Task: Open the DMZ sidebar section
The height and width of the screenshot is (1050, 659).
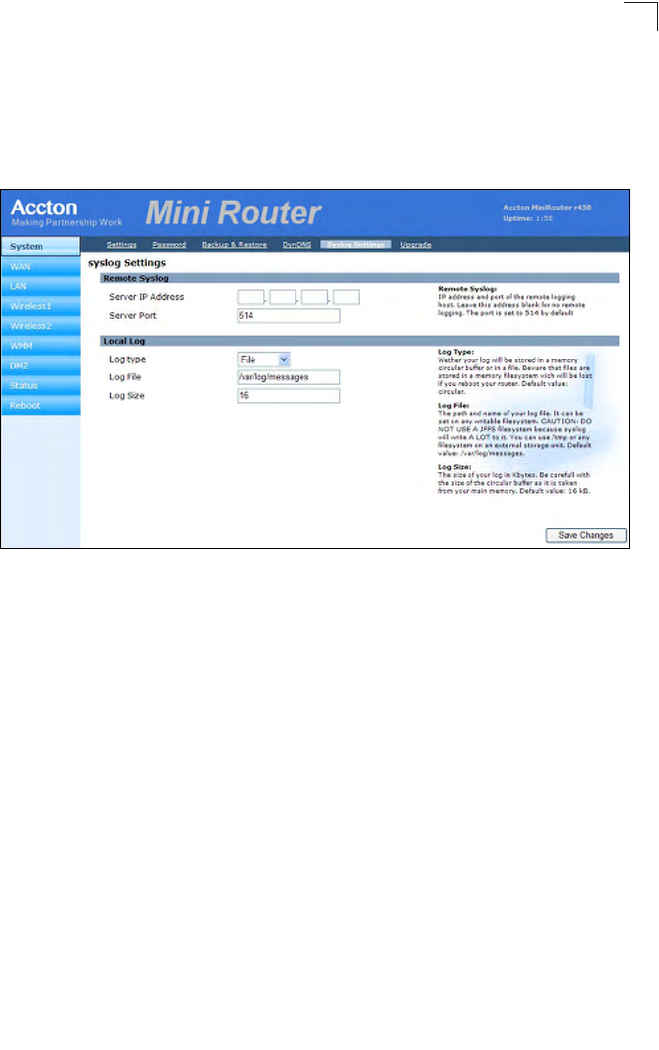Action: tap(40, 366)
